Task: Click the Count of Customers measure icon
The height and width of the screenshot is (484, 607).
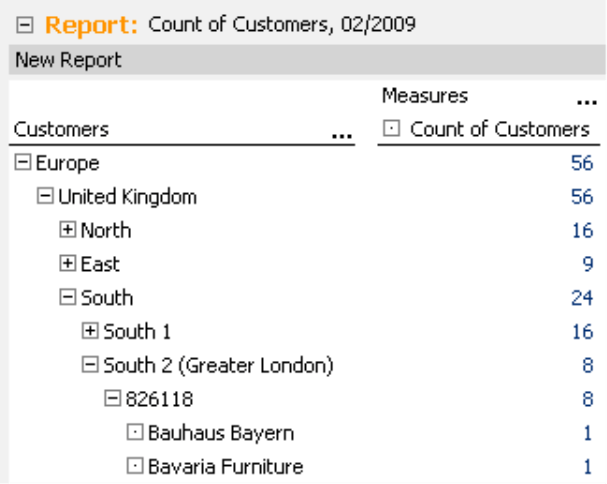Action: pyautogui.click(x=391, y=128)
